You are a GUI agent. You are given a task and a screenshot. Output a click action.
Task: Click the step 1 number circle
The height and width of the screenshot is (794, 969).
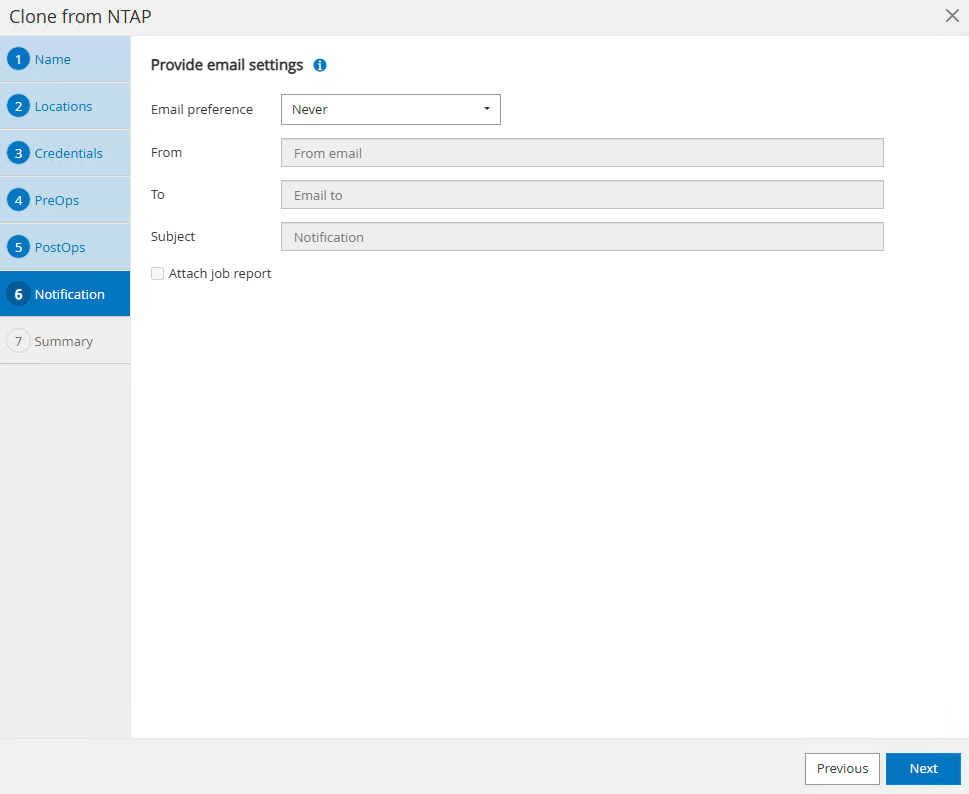click(x=18, y=59)
